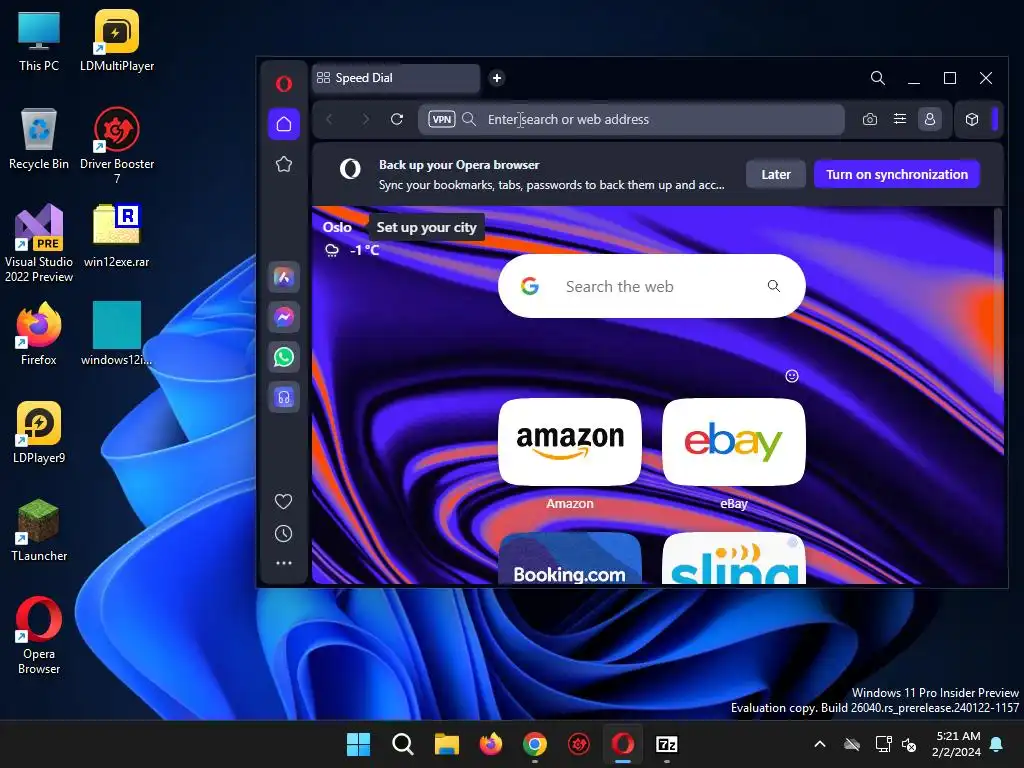Select Visual Studio 2022 Preview shortcut
This screenshot has width=1024, height=768.
pyautogui.click(x=39, y=244)
